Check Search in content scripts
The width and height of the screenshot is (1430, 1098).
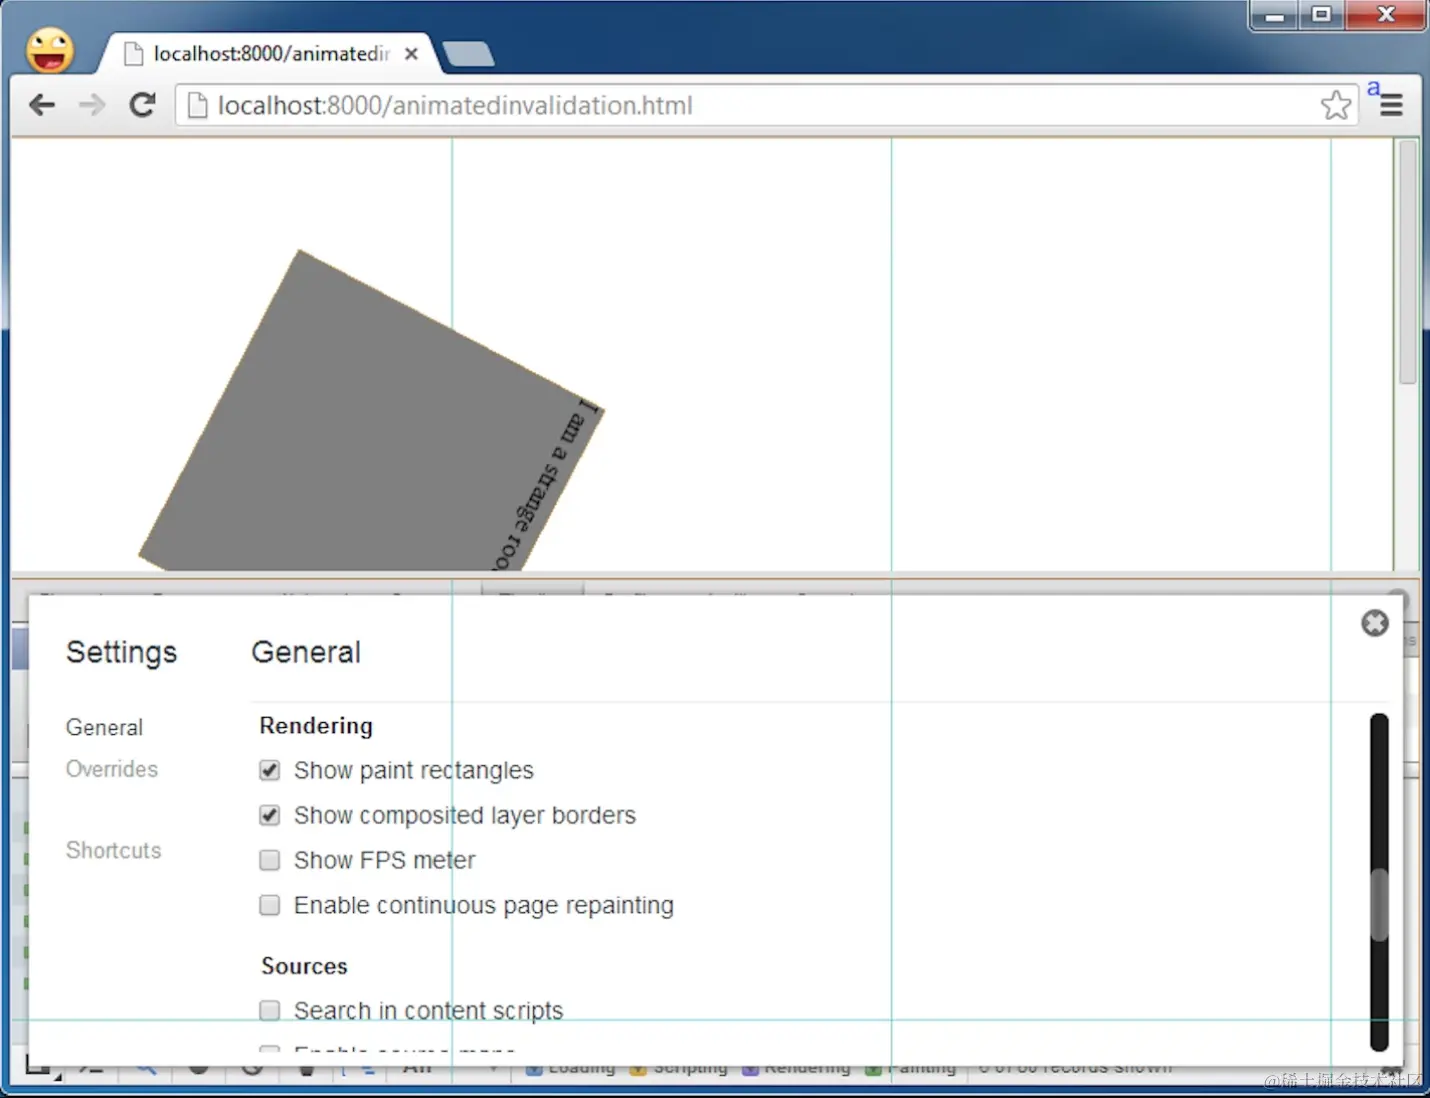point(269,1010)
